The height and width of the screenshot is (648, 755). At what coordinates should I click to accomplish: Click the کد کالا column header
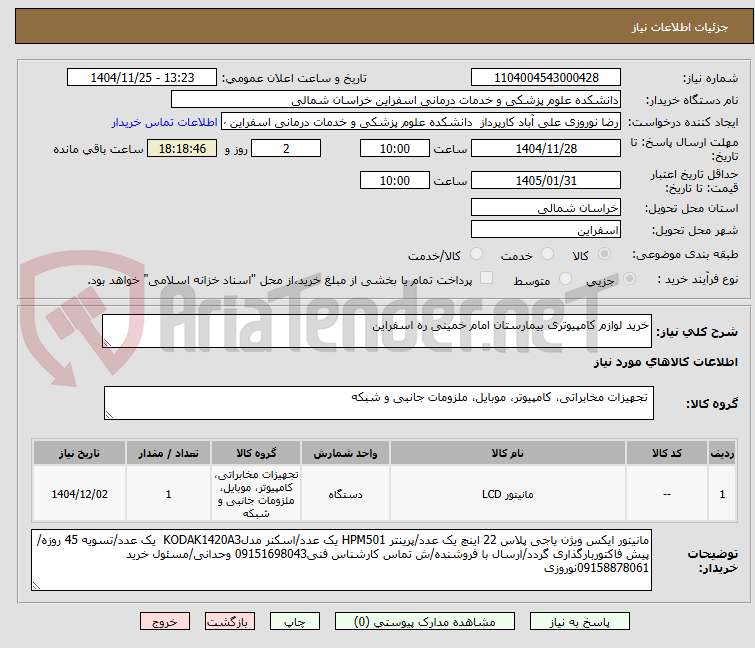[x=667, y=453]
